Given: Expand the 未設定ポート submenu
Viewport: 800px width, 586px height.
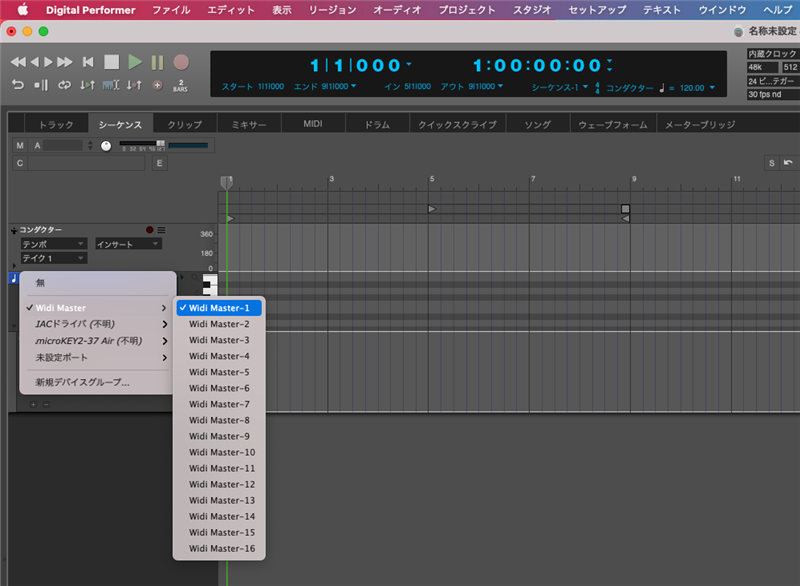Looking at the screenshot, I should 97,358.
